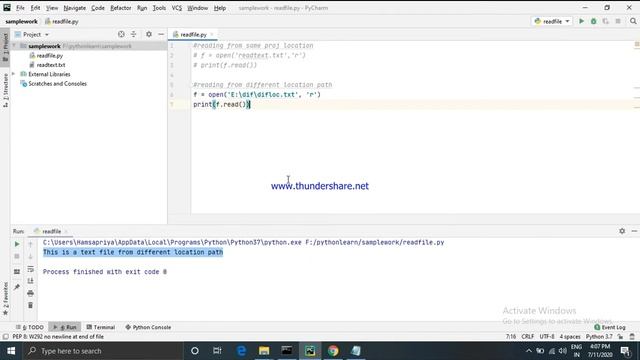Click the Stop square in top toolbar
This screenshot has width=640, height=360.
pos(618,21)
